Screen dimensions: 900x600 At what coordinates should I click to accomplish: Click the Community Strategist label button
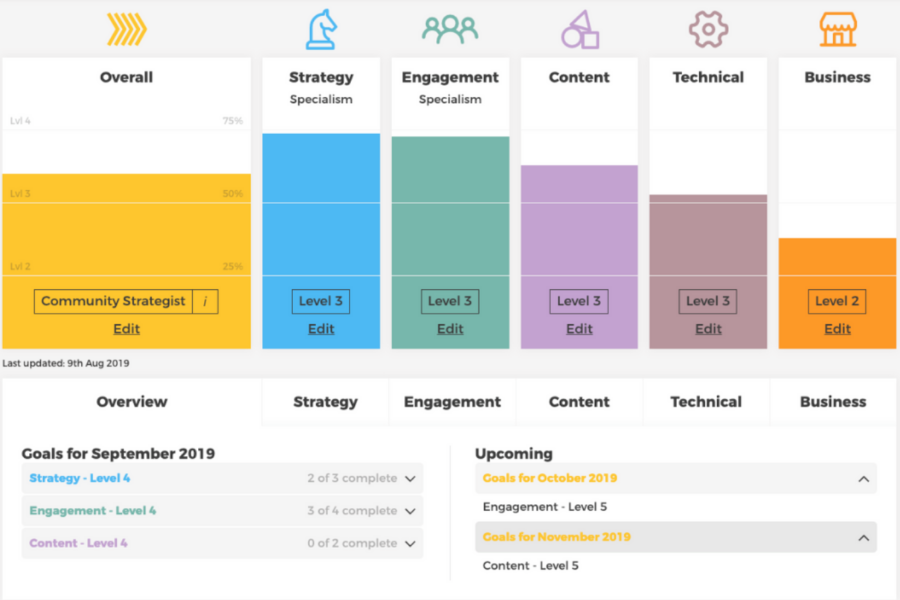point(114,301)
